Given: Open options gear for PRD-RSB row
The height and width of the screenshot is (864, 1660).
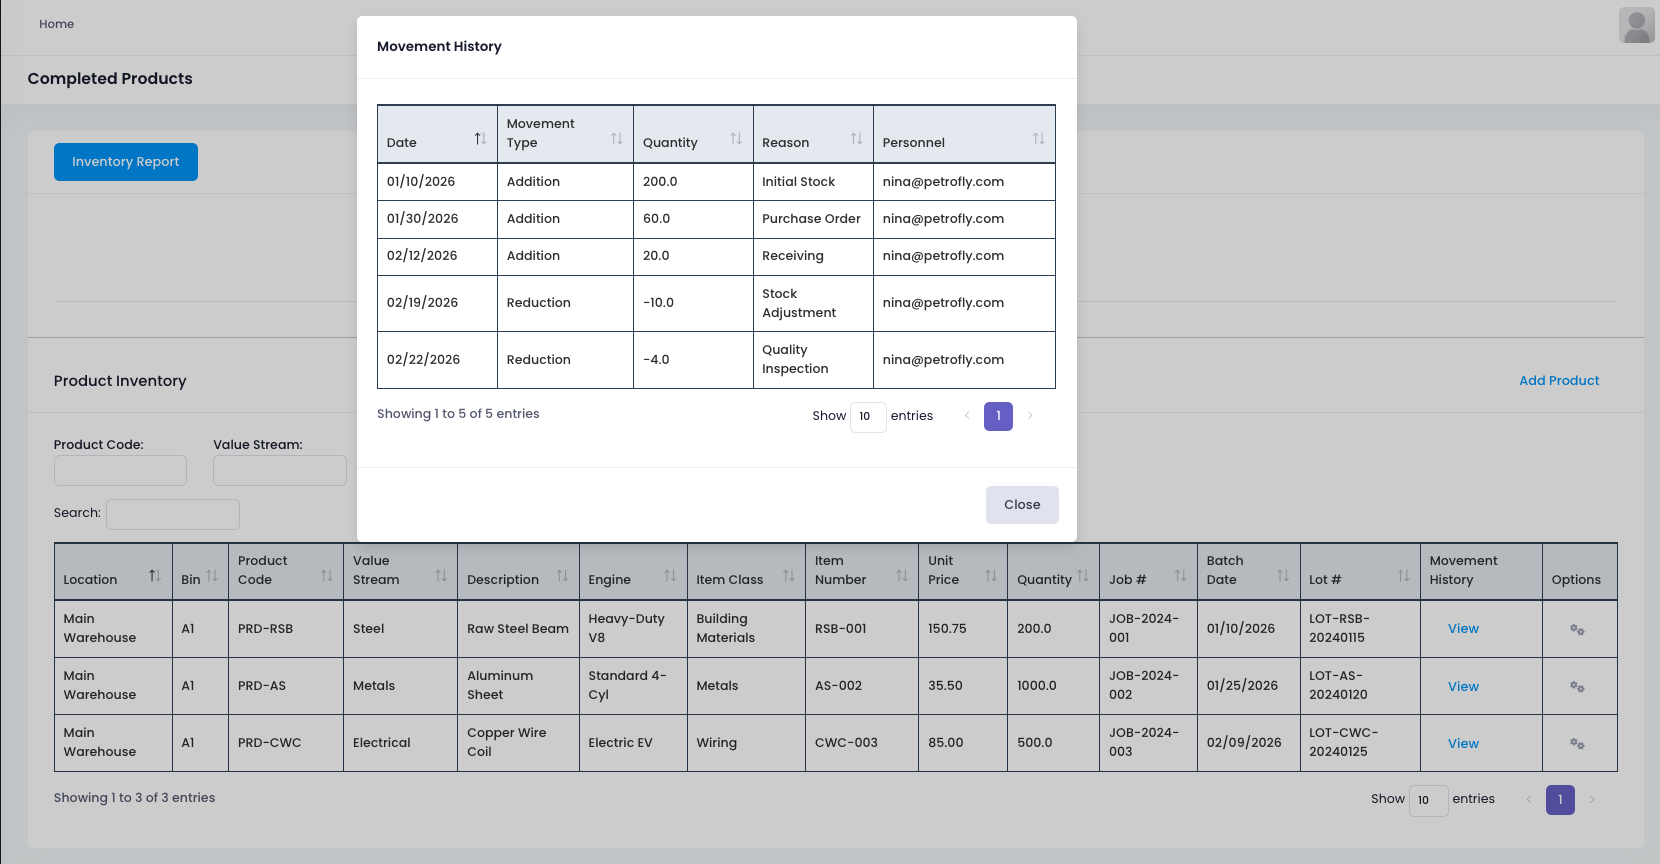Looking at the screenshot, I should tap(1577, 630).
